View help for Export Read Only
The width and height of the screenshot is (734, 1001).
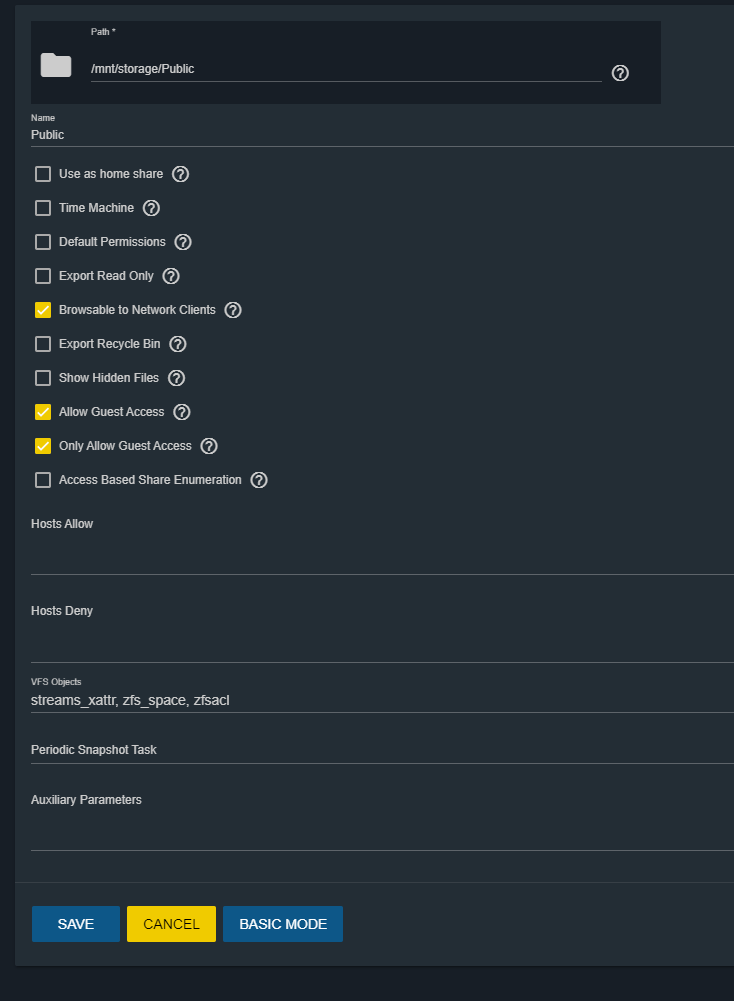pyautogui.click(x=171, y=276)
